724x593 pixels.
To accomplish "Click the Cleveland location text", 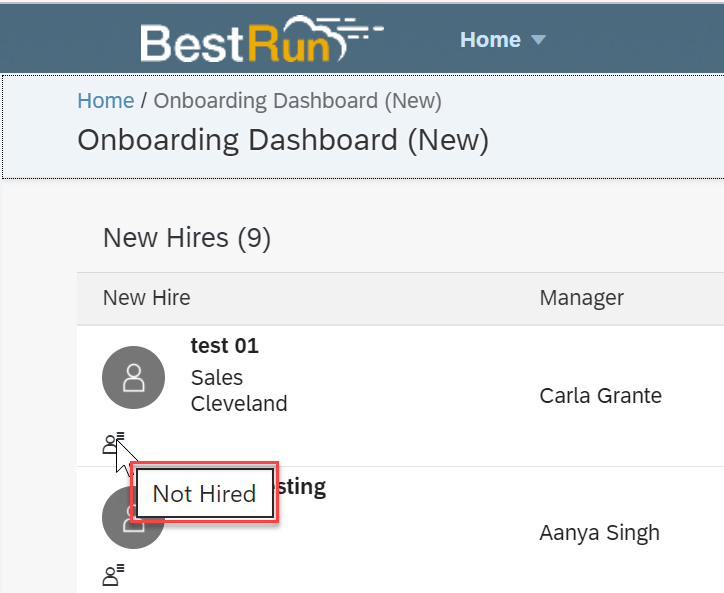I will click(239, 404).
